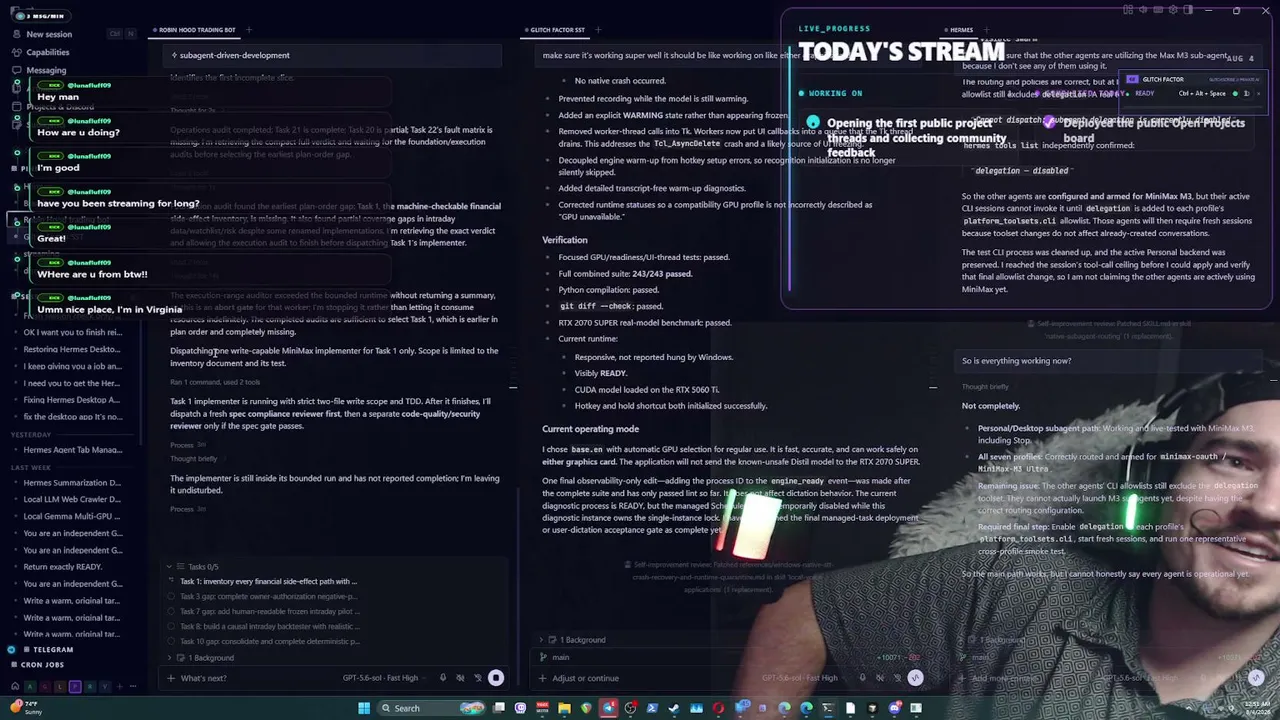Image resolution: width=1280 pixels, height=720 pixels.
Task: Select the A profile badge in sidebar footer
Action: pos(30,686)
